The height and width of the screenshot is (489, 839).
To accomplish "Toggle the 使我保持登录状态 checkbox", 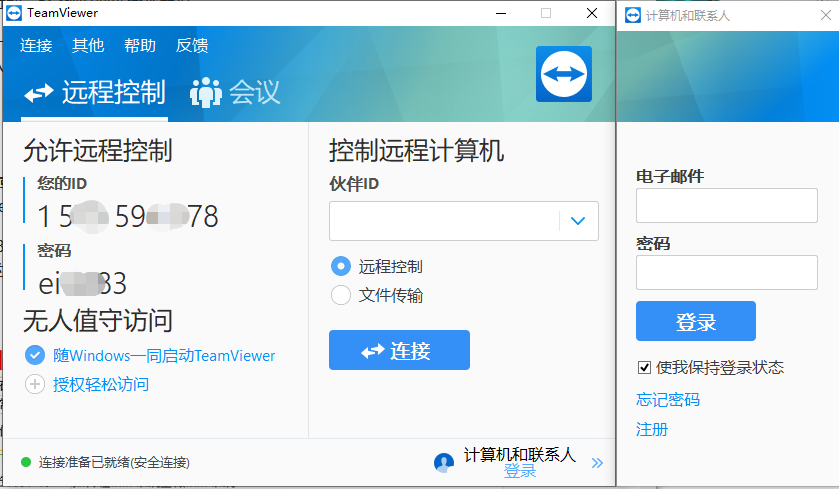I will 644,368.
